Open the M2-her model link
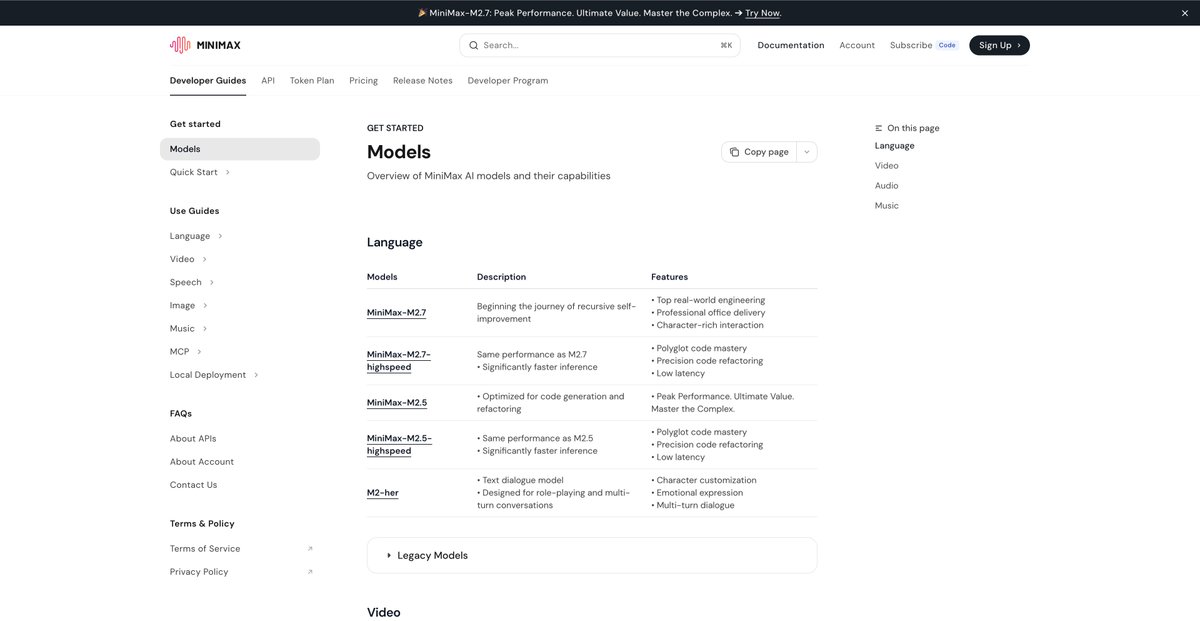 [x=383, y=493]
